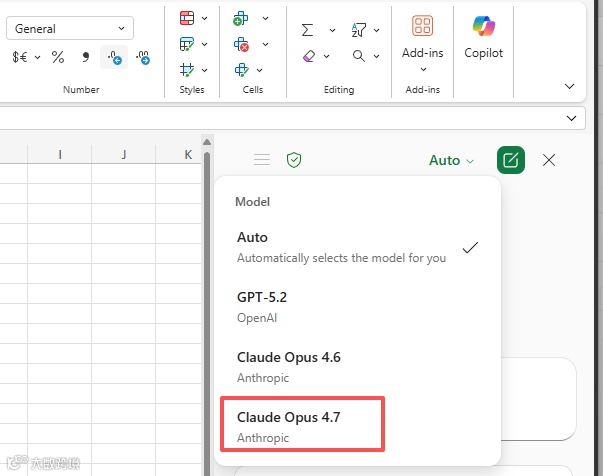Apply comma style formatting
The width and height of the screenshot is (603, 476).
click(85, 57)
